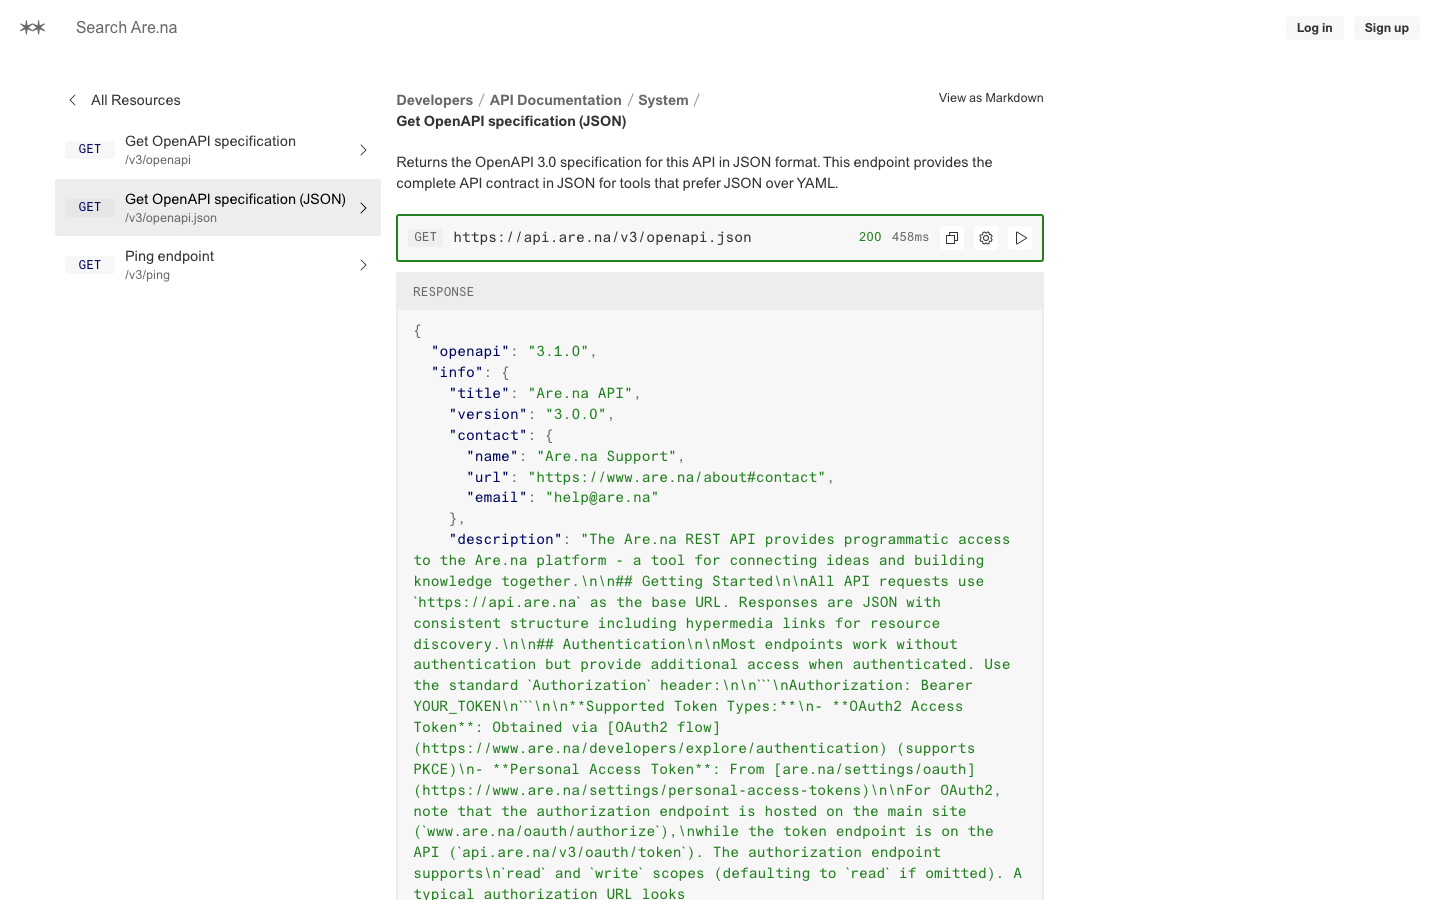Click the GET method label in request bar
This screenshot has height=900, width=1440.
coord(426,237)
